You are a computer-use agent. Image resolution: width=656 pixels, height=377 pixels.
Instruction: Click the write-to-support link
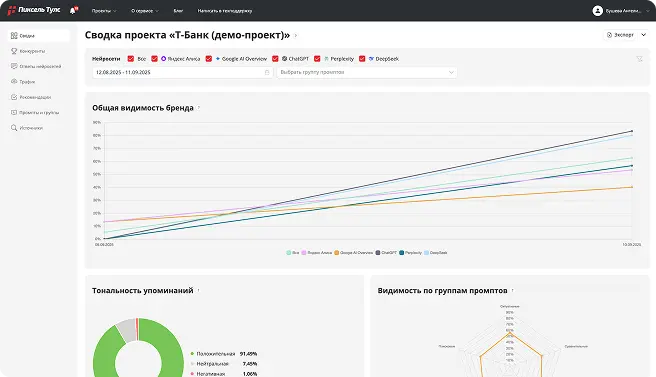tap(225, 11)
